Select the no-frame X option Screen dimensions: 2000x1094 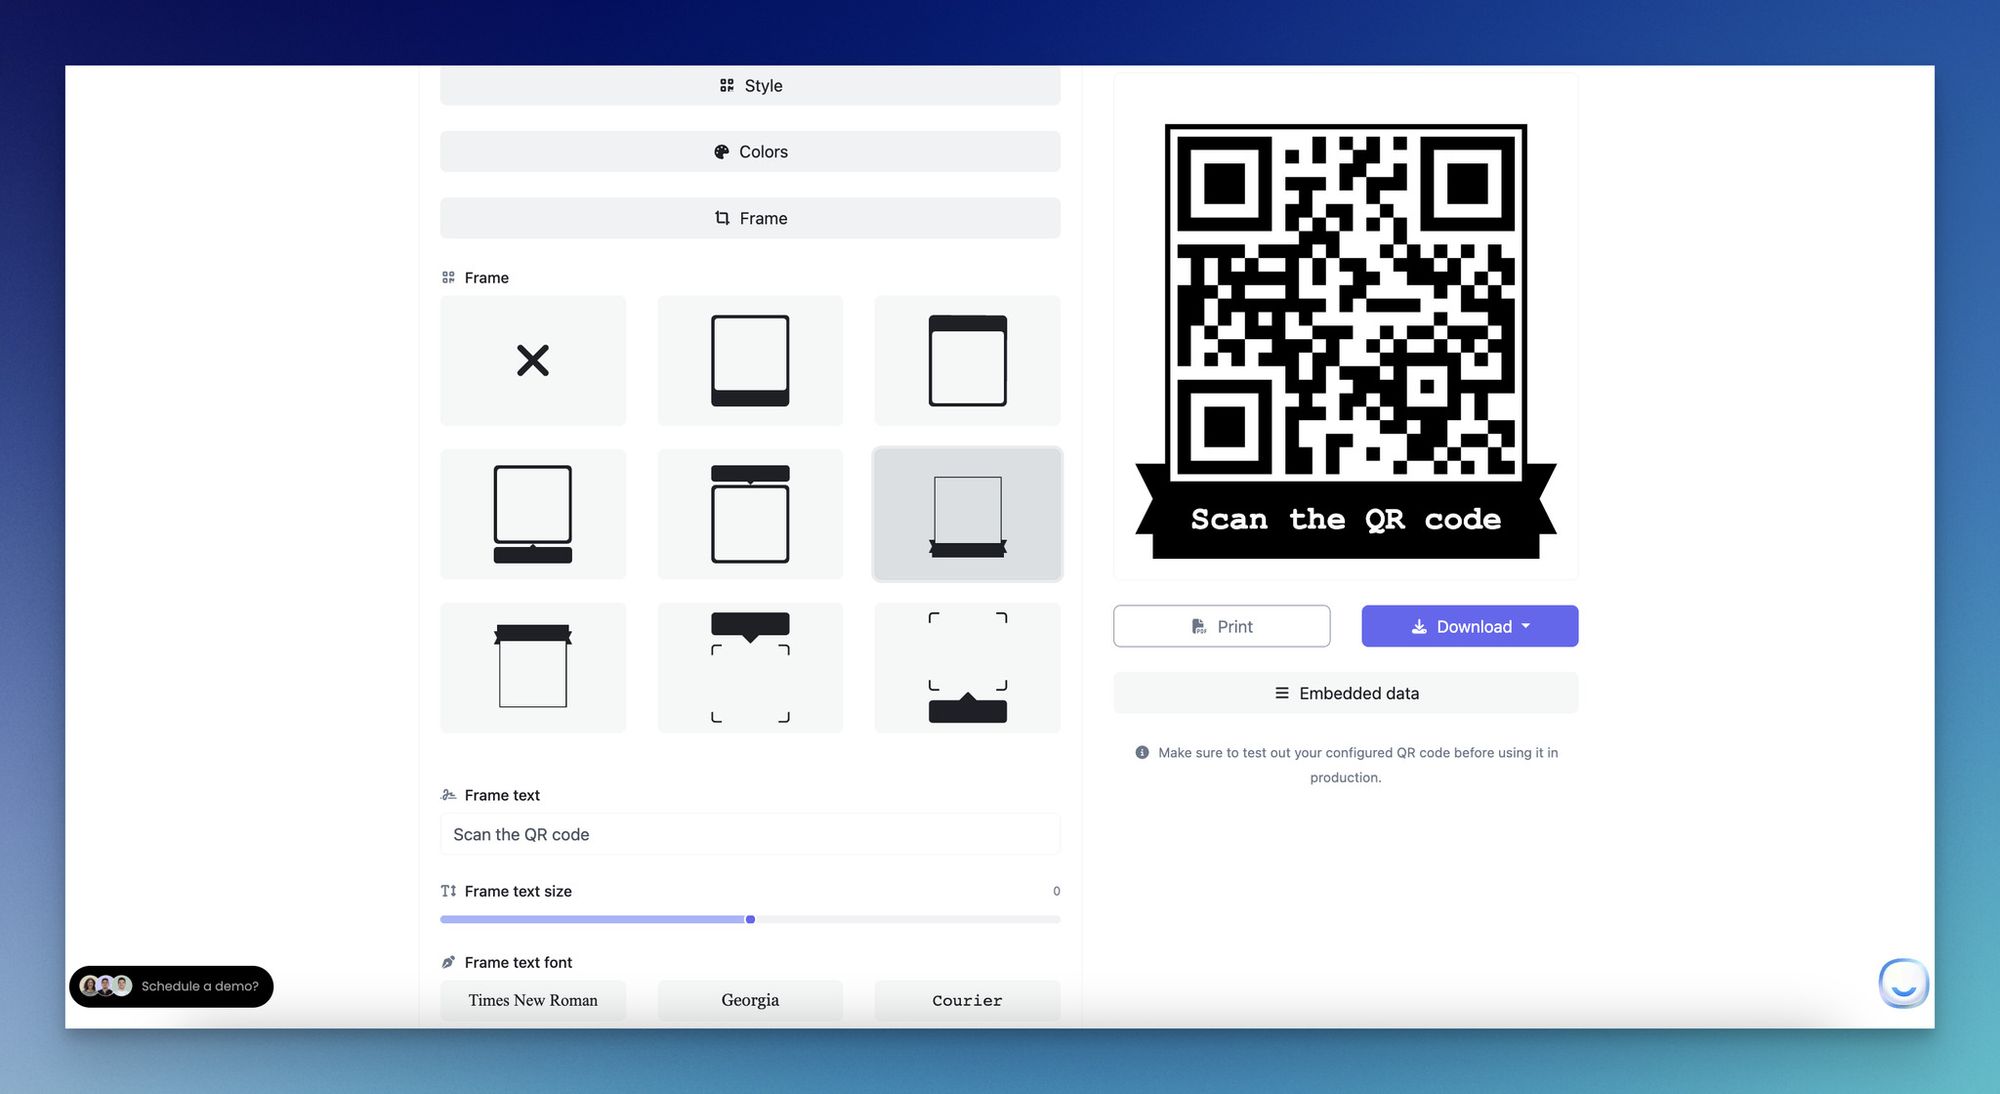[x=533, y=360]
